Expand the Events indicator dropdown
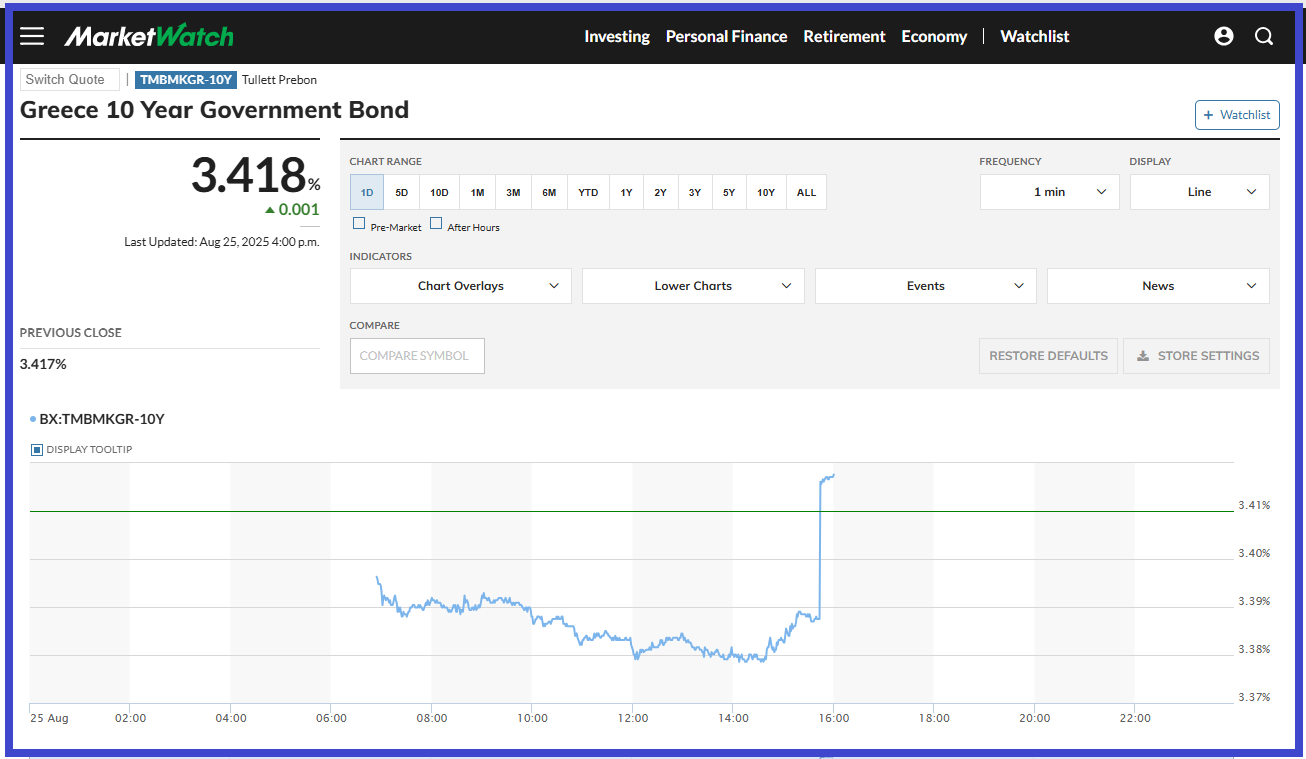This screenshot has height=759, width=1306. click(x=926, y=286)
